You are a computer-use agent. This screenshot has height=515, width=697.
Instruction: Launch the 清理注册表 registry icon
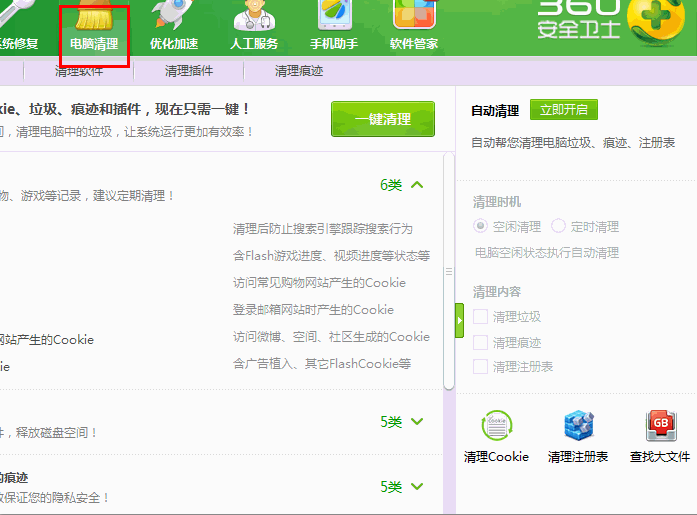click(x=578, y=427)
